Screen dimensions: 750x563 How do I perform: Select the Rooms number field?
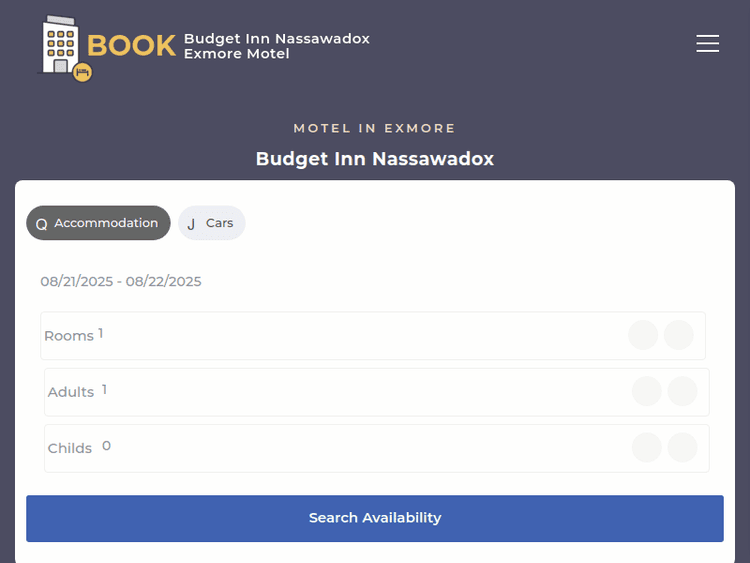coord(101,334)
